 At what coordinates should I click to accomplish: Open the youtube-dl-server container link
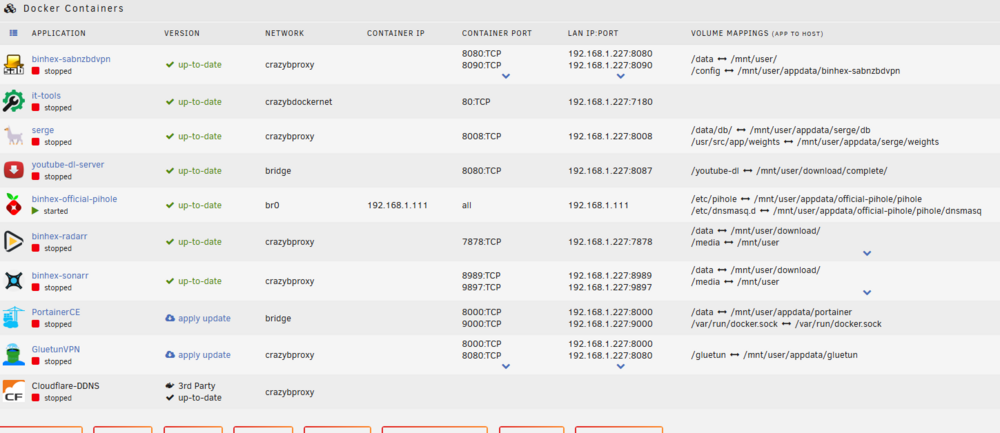[68, 165]
